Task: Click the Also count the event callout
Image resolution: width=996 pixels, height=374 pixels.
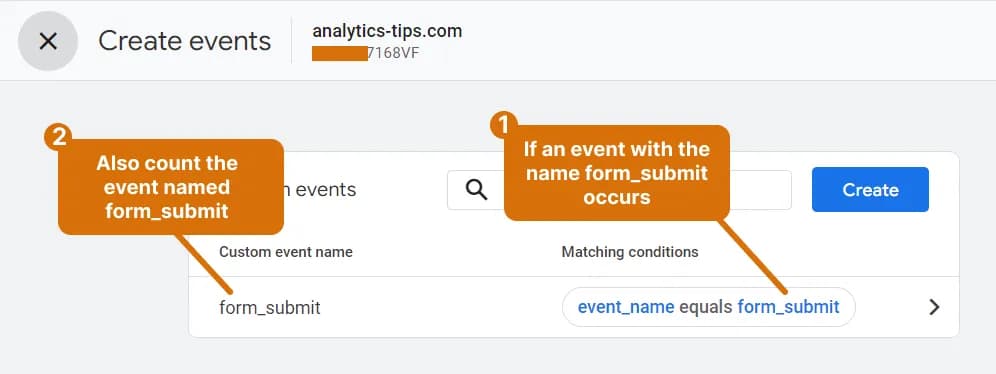Action: point(170,187)
